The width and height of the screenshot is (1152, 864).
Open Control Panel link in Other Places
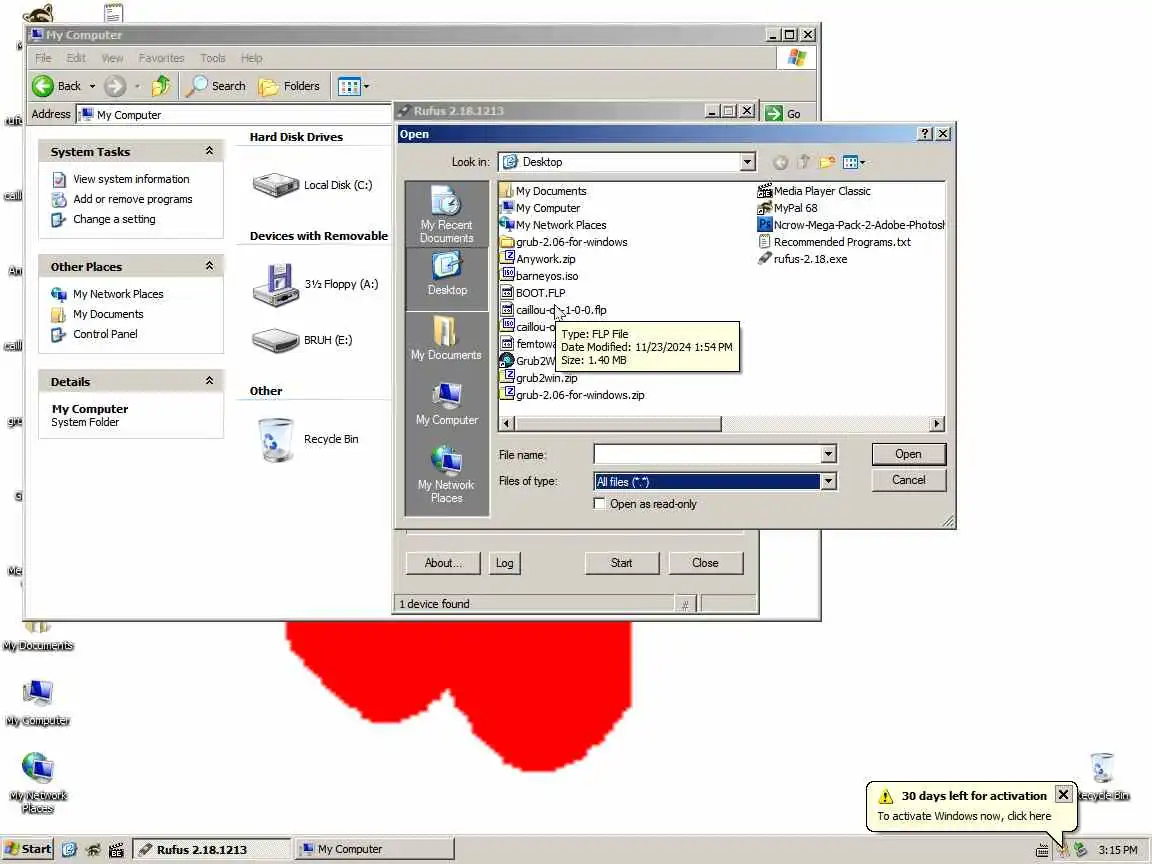pos(105,334)
